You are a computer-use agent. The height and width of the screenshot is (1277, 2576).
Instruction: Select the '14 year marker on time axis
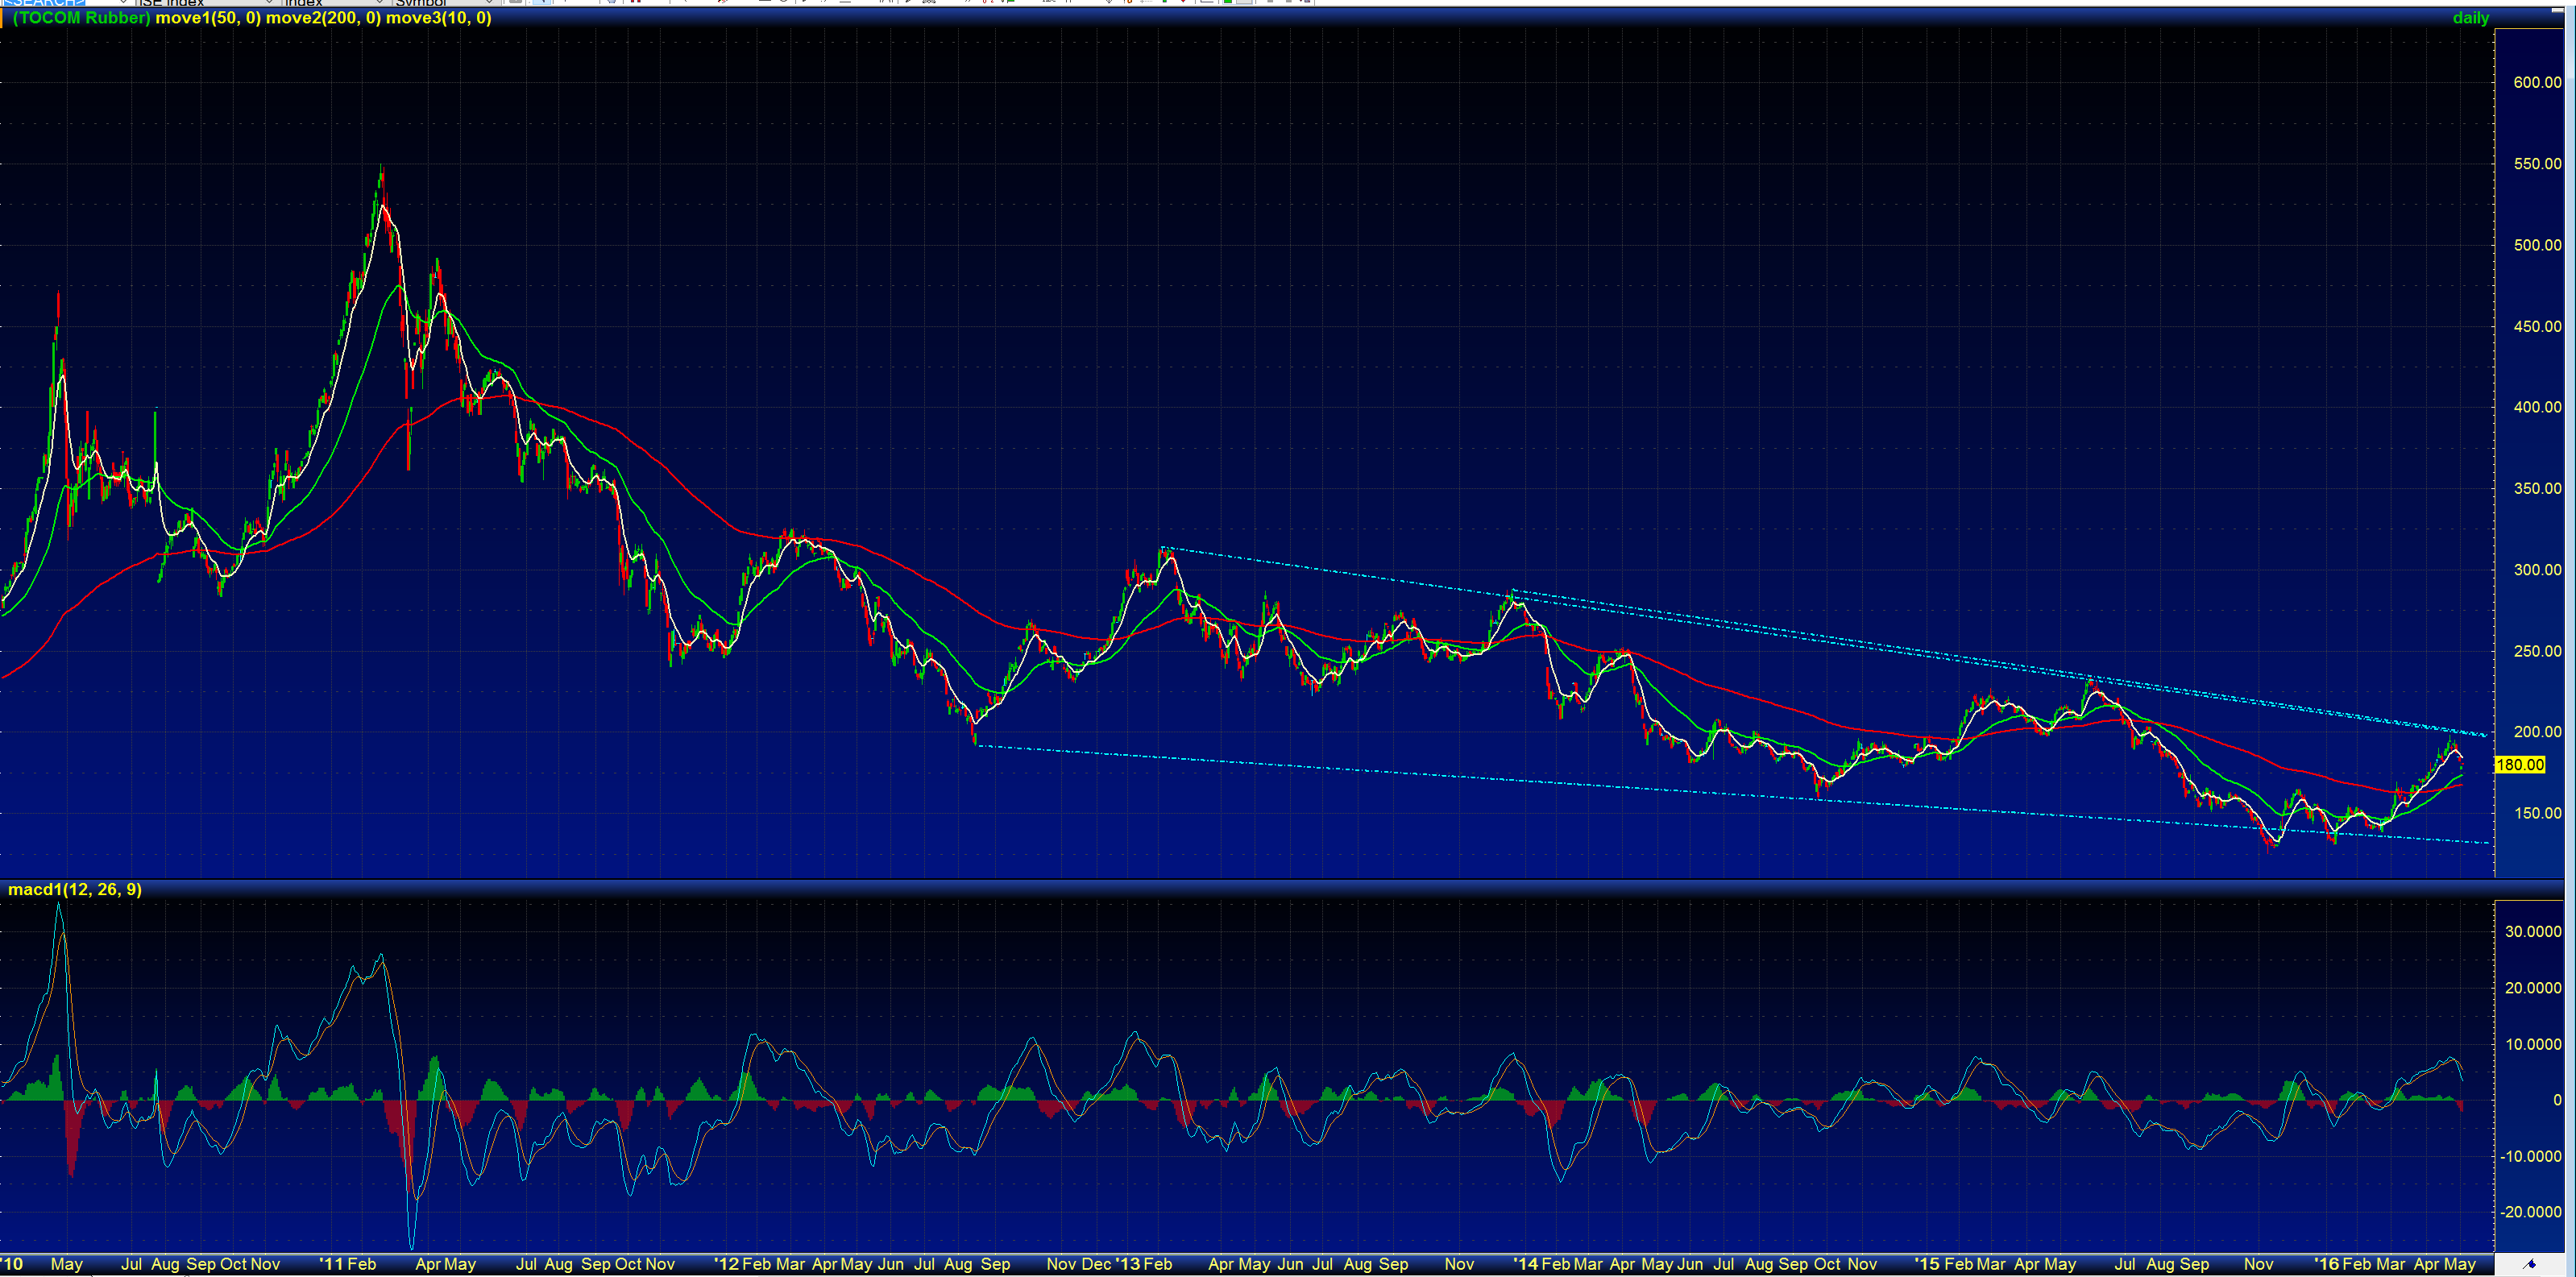[1525, 1264]
